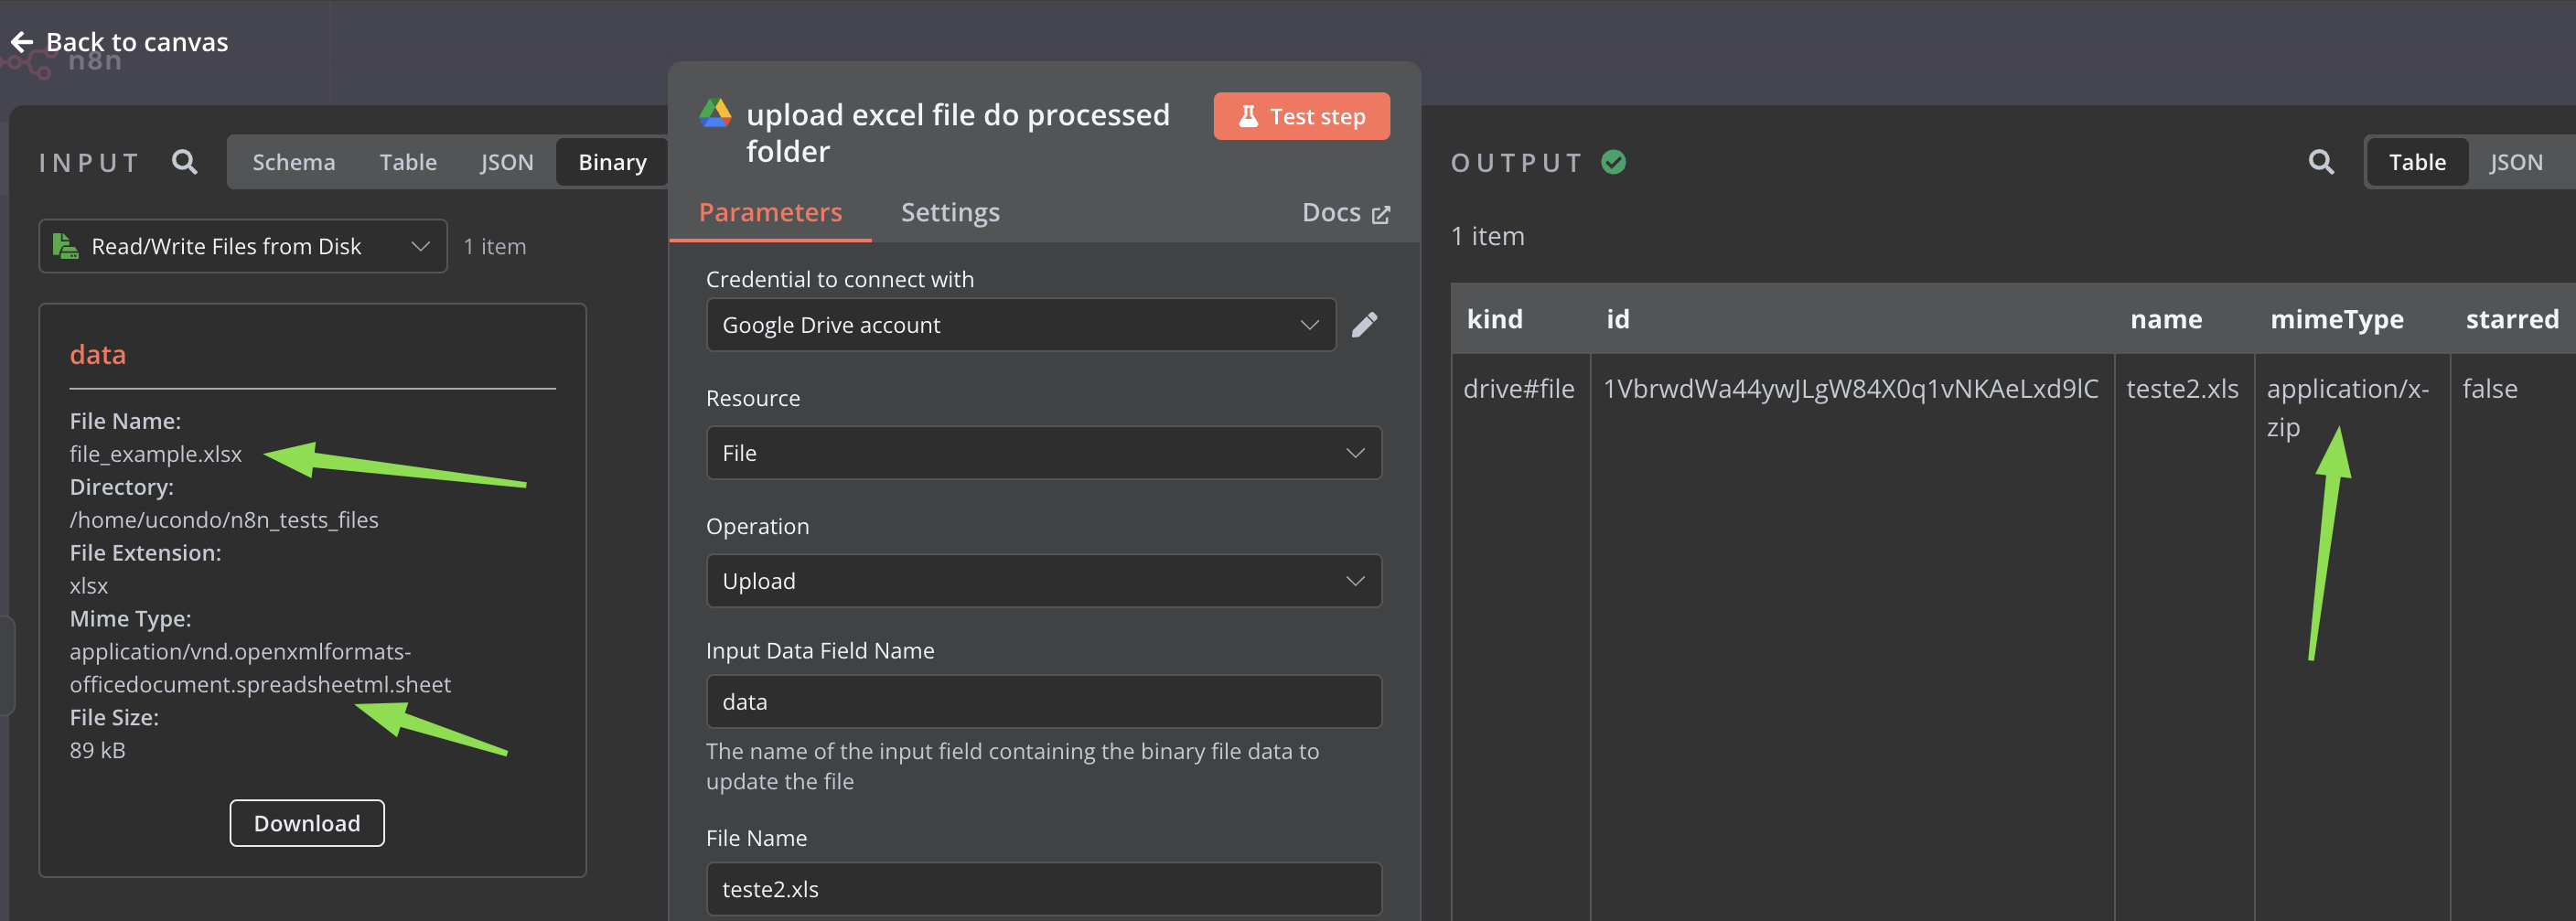The height and width of the screenshot is (921, 2576).
Task: Click the output success checkmark icon
Action: [x=1613, y=162]
